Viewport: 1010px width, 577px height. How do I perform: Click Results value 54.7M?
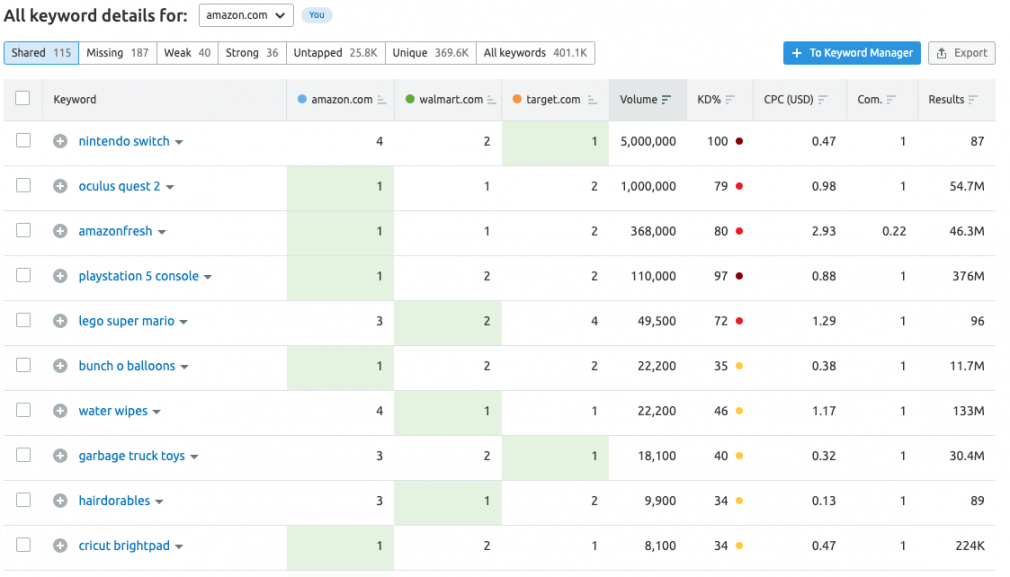tap(967, 186)
